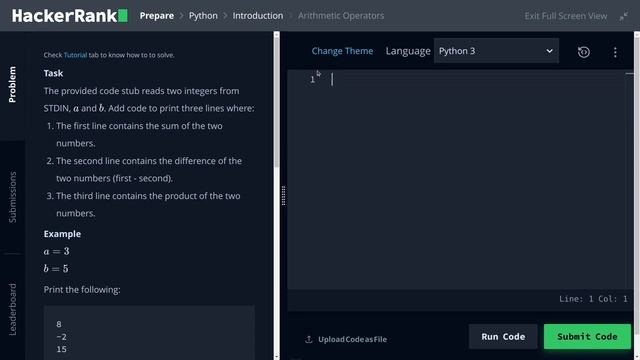Screen dimensions: 640x360
Task: Click the sample output value -2
Action: (x=62, y=337)
